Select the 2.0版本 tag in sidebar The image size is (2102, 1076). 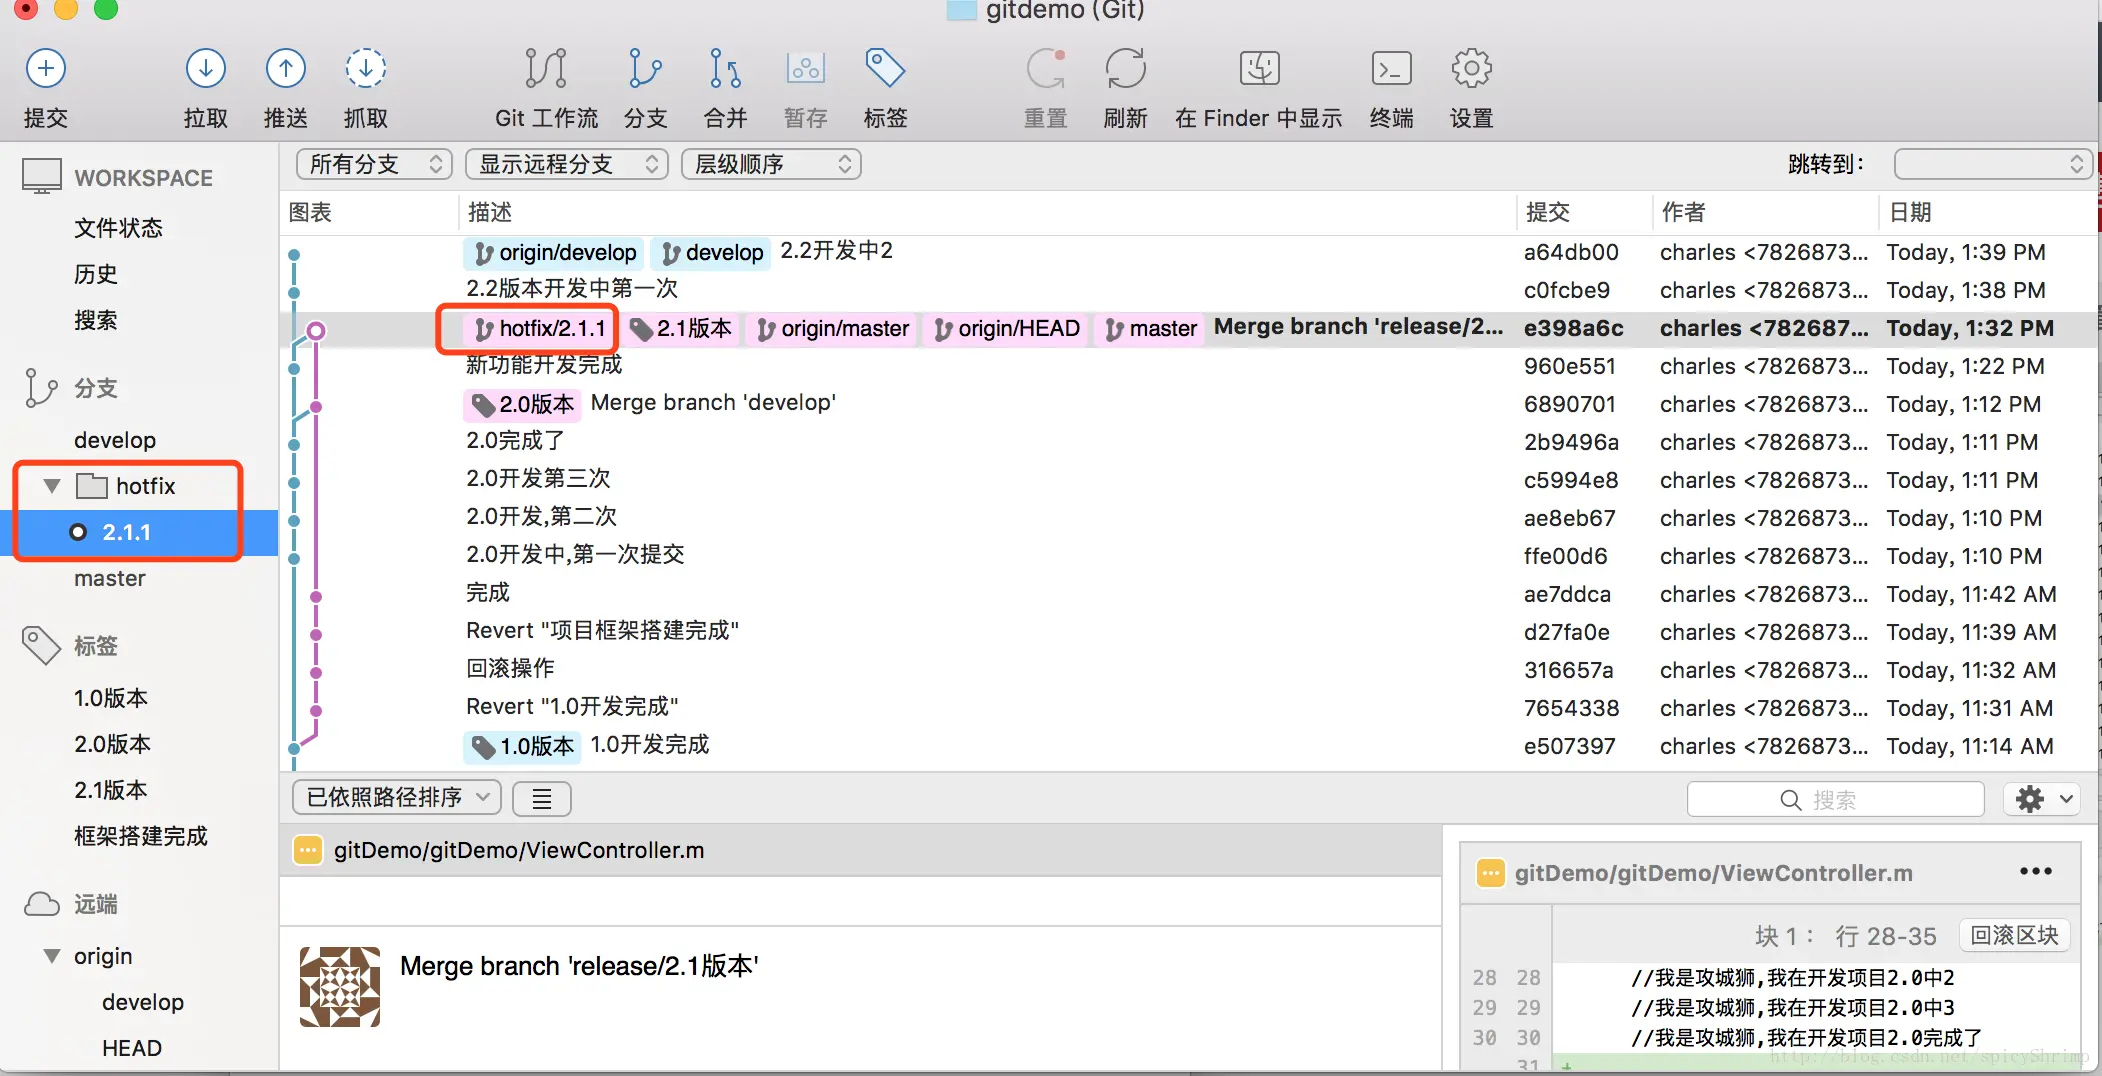click(x=112, y=744)
